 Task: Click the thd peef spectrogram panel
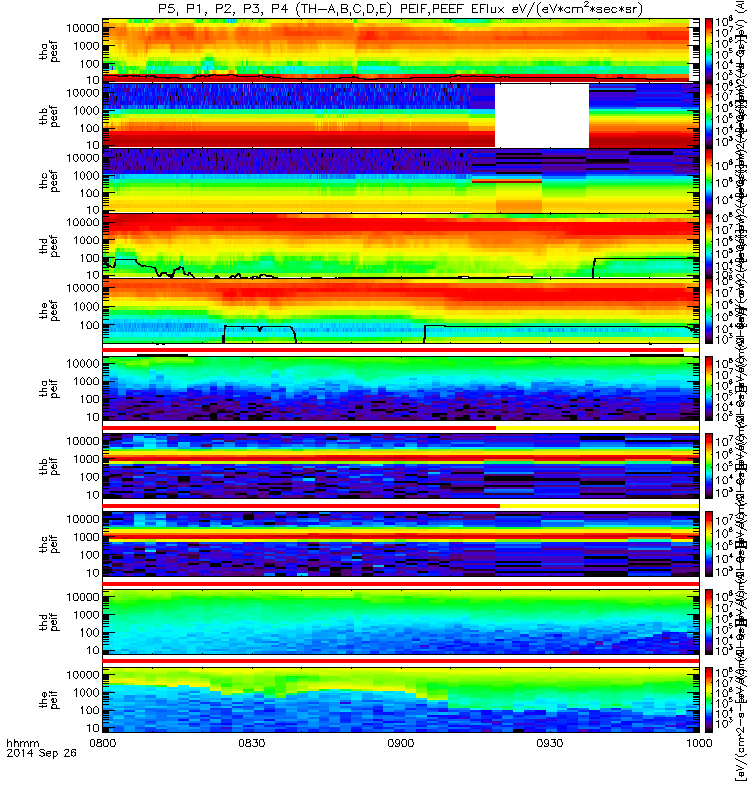pos(401,246)
